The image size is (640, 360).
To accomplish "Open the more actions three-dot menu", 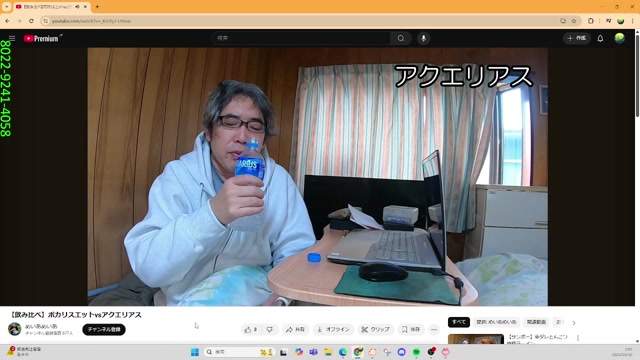I will tap(434, 329).
